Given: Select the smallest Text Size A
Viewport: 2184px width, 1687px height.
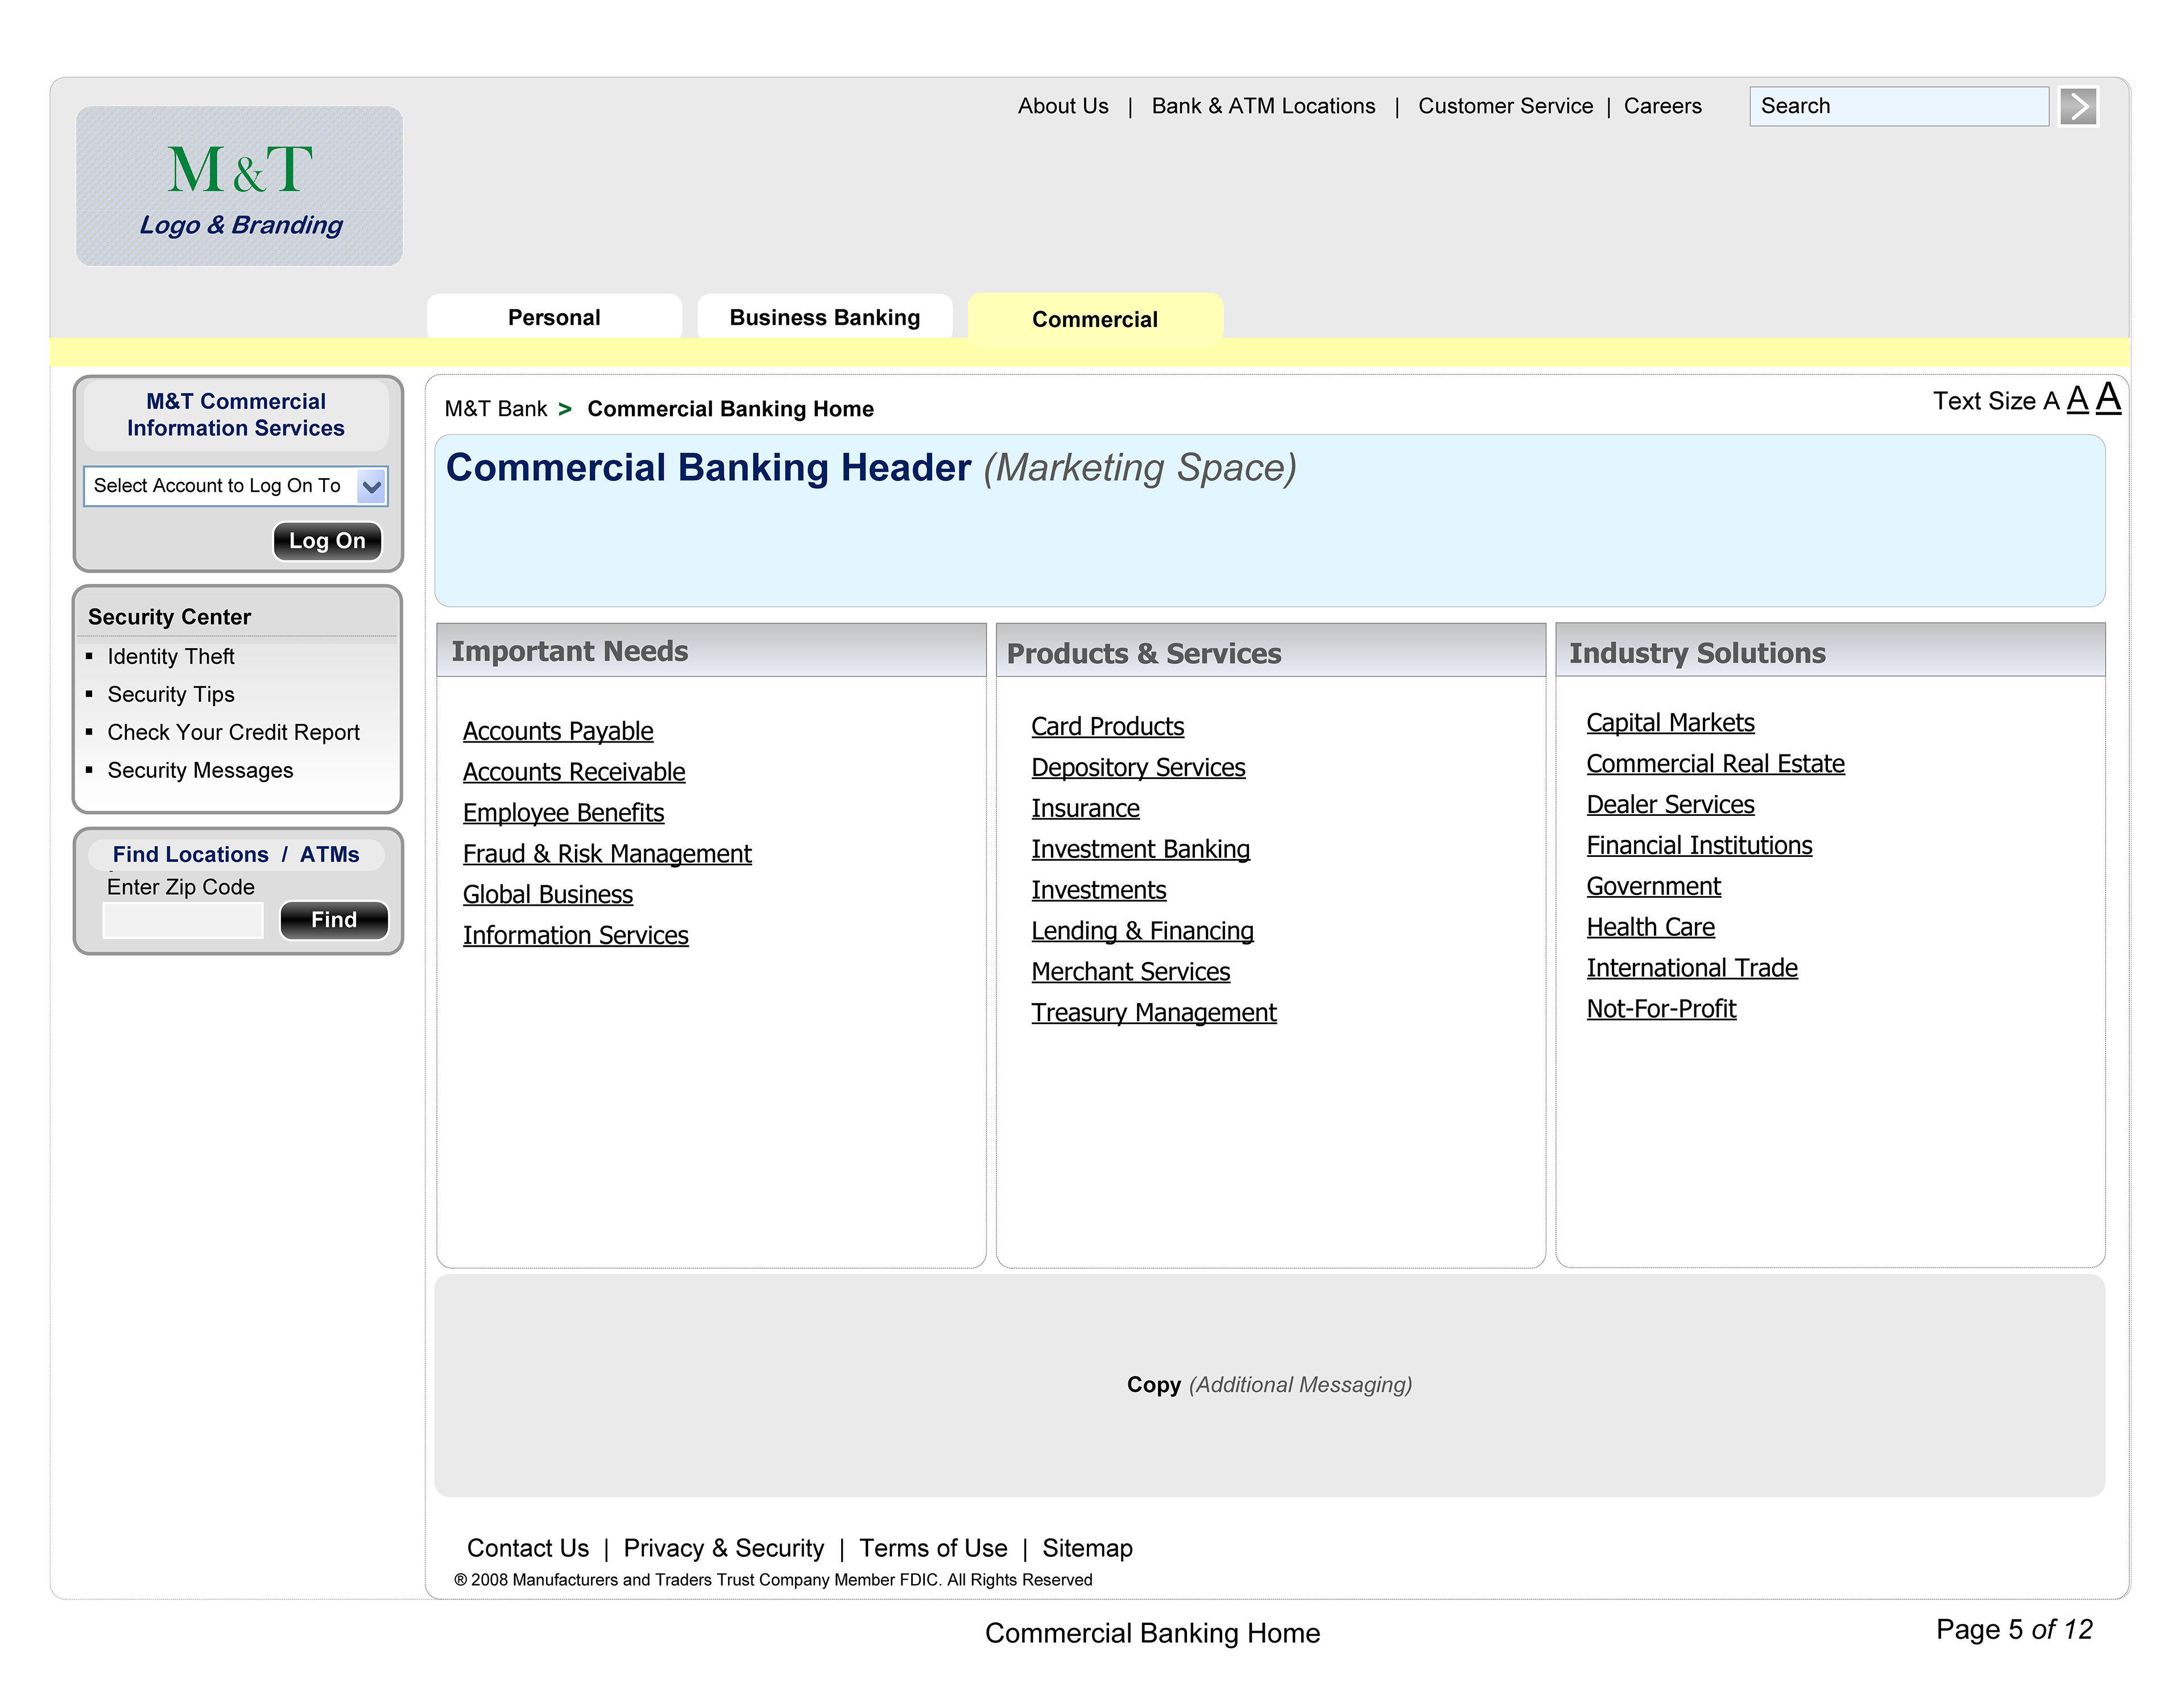Looking at the screenshot, I should (2051, 402).
